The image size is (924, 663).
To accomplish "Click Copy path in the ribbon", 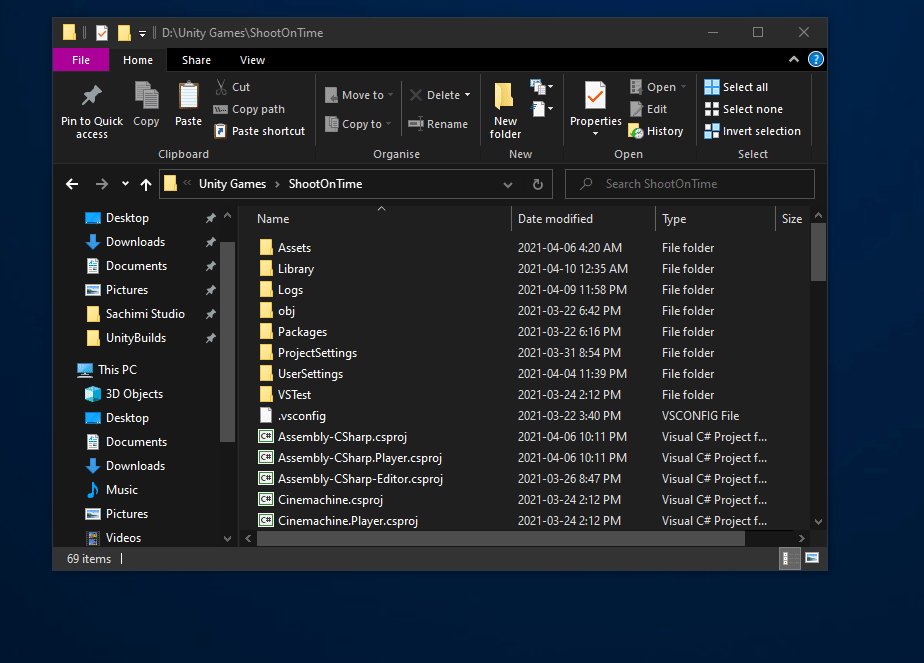I will 249,109.
